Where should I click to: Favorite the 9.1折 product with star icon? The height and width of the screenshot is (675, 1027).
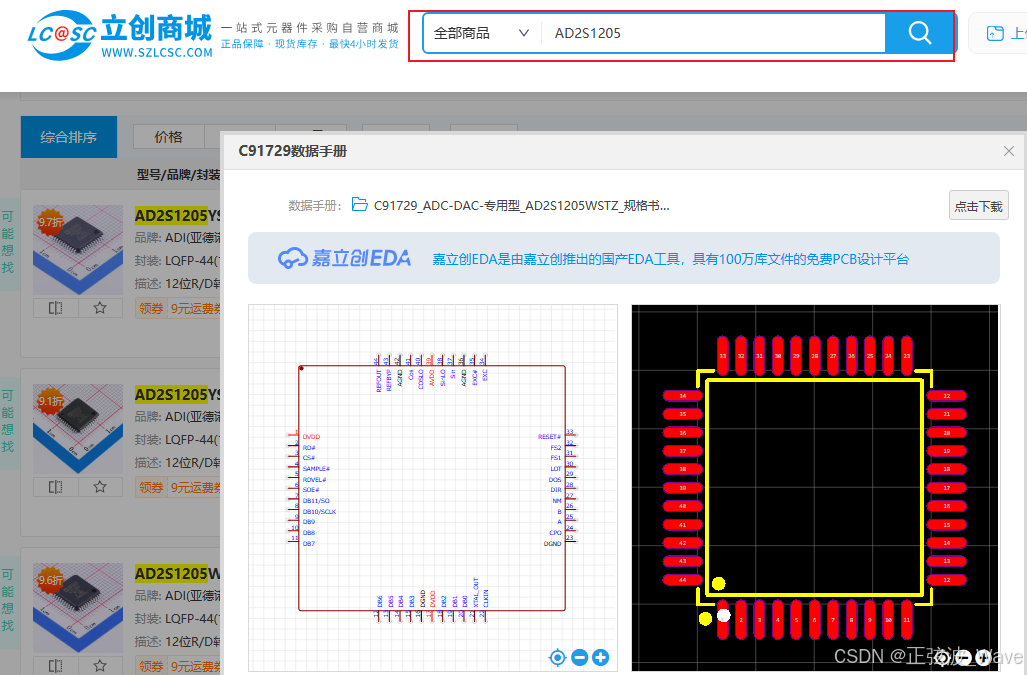(100, 486)
